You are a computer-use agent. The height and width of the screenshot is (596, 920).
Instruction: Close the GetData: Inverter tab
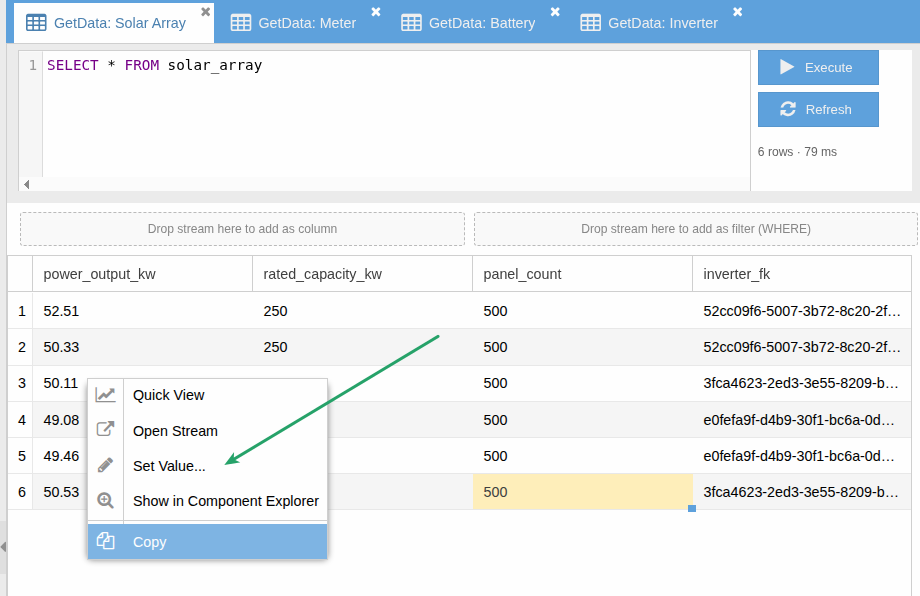pyautogui.click(x=738, y=12)
